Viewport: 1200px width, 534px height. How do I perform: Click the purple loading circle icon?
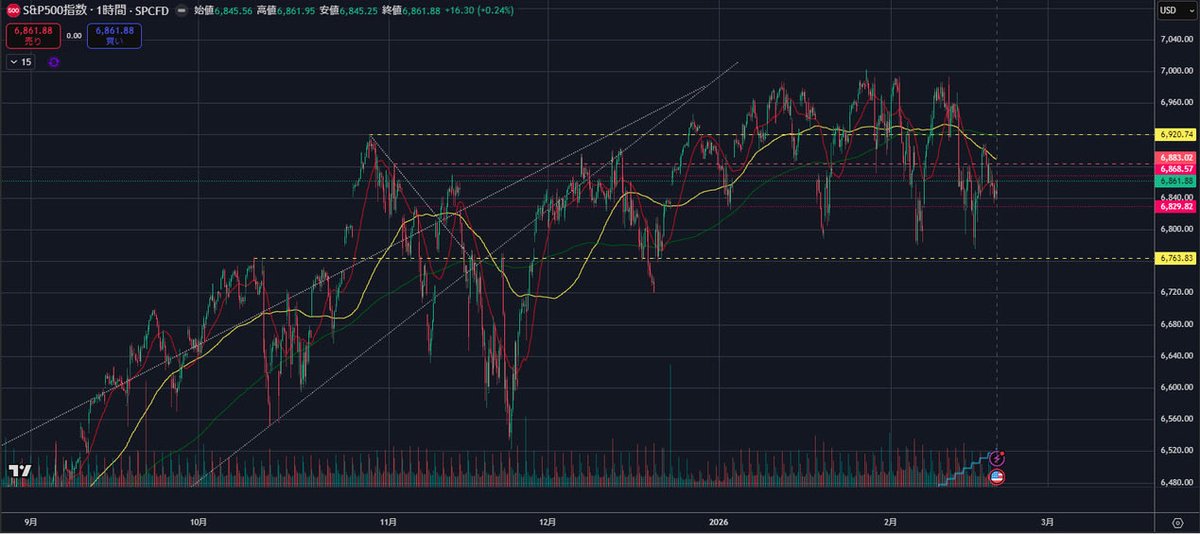tap(53, 62)
